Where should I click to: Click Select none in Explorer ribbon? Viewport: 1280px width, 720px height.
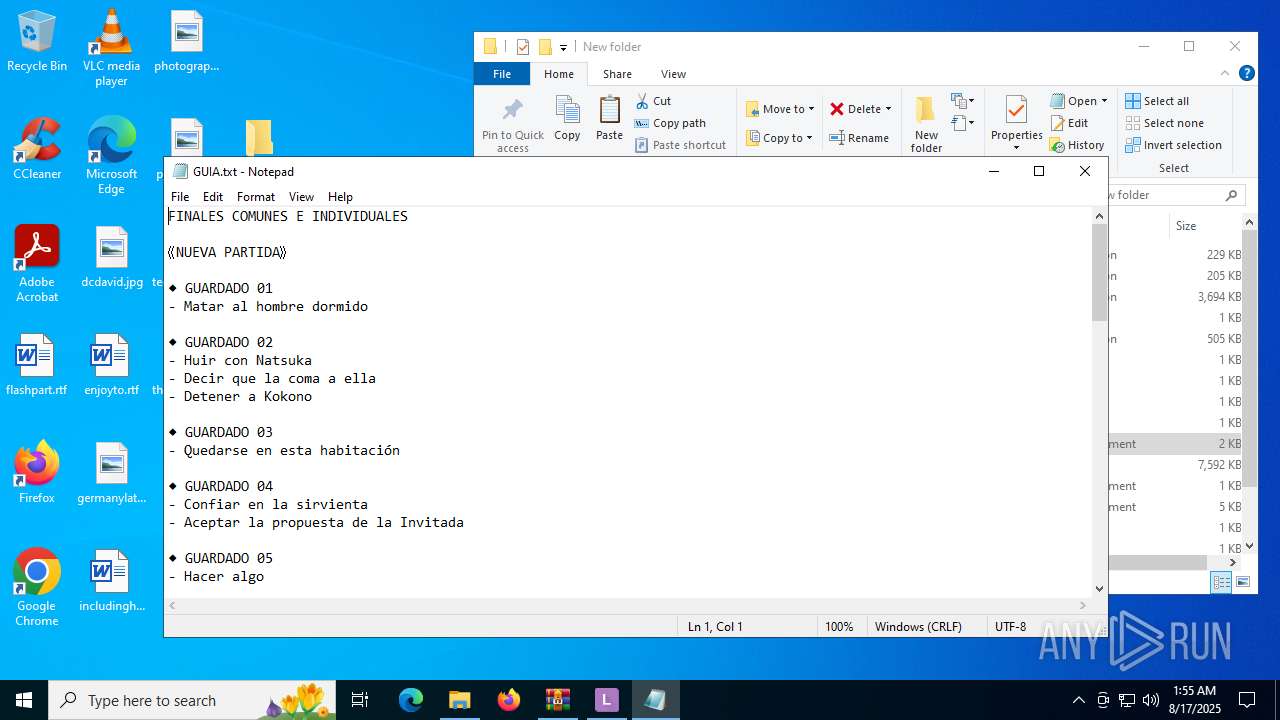[x=1164, y=123]
